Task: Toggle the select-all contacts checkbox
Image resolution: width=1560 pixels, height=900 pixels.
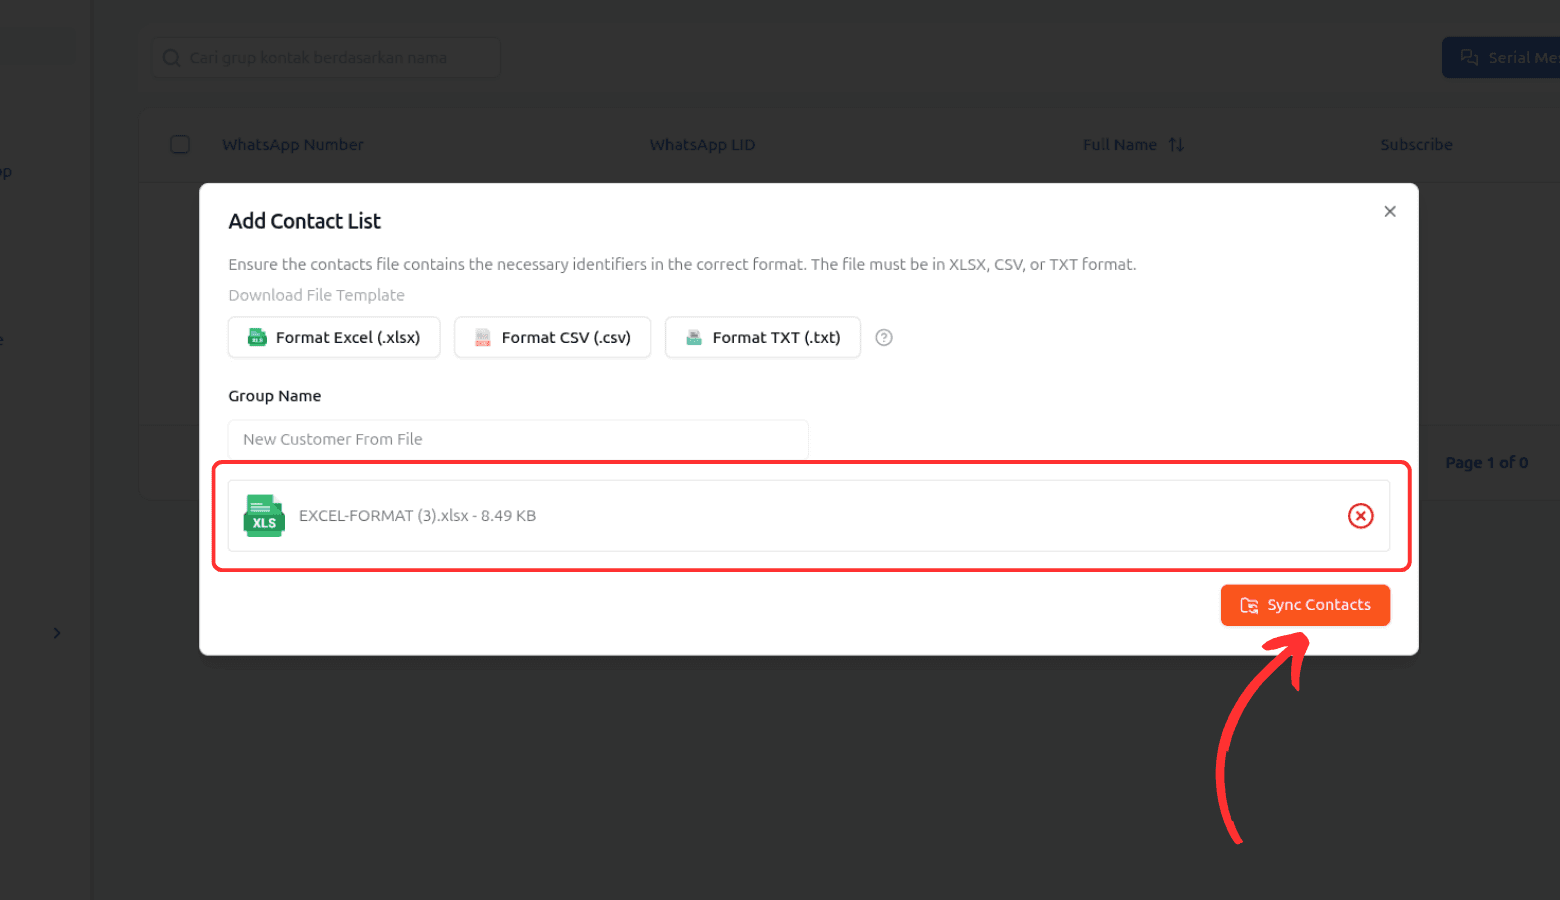Action: pos(180,144)
